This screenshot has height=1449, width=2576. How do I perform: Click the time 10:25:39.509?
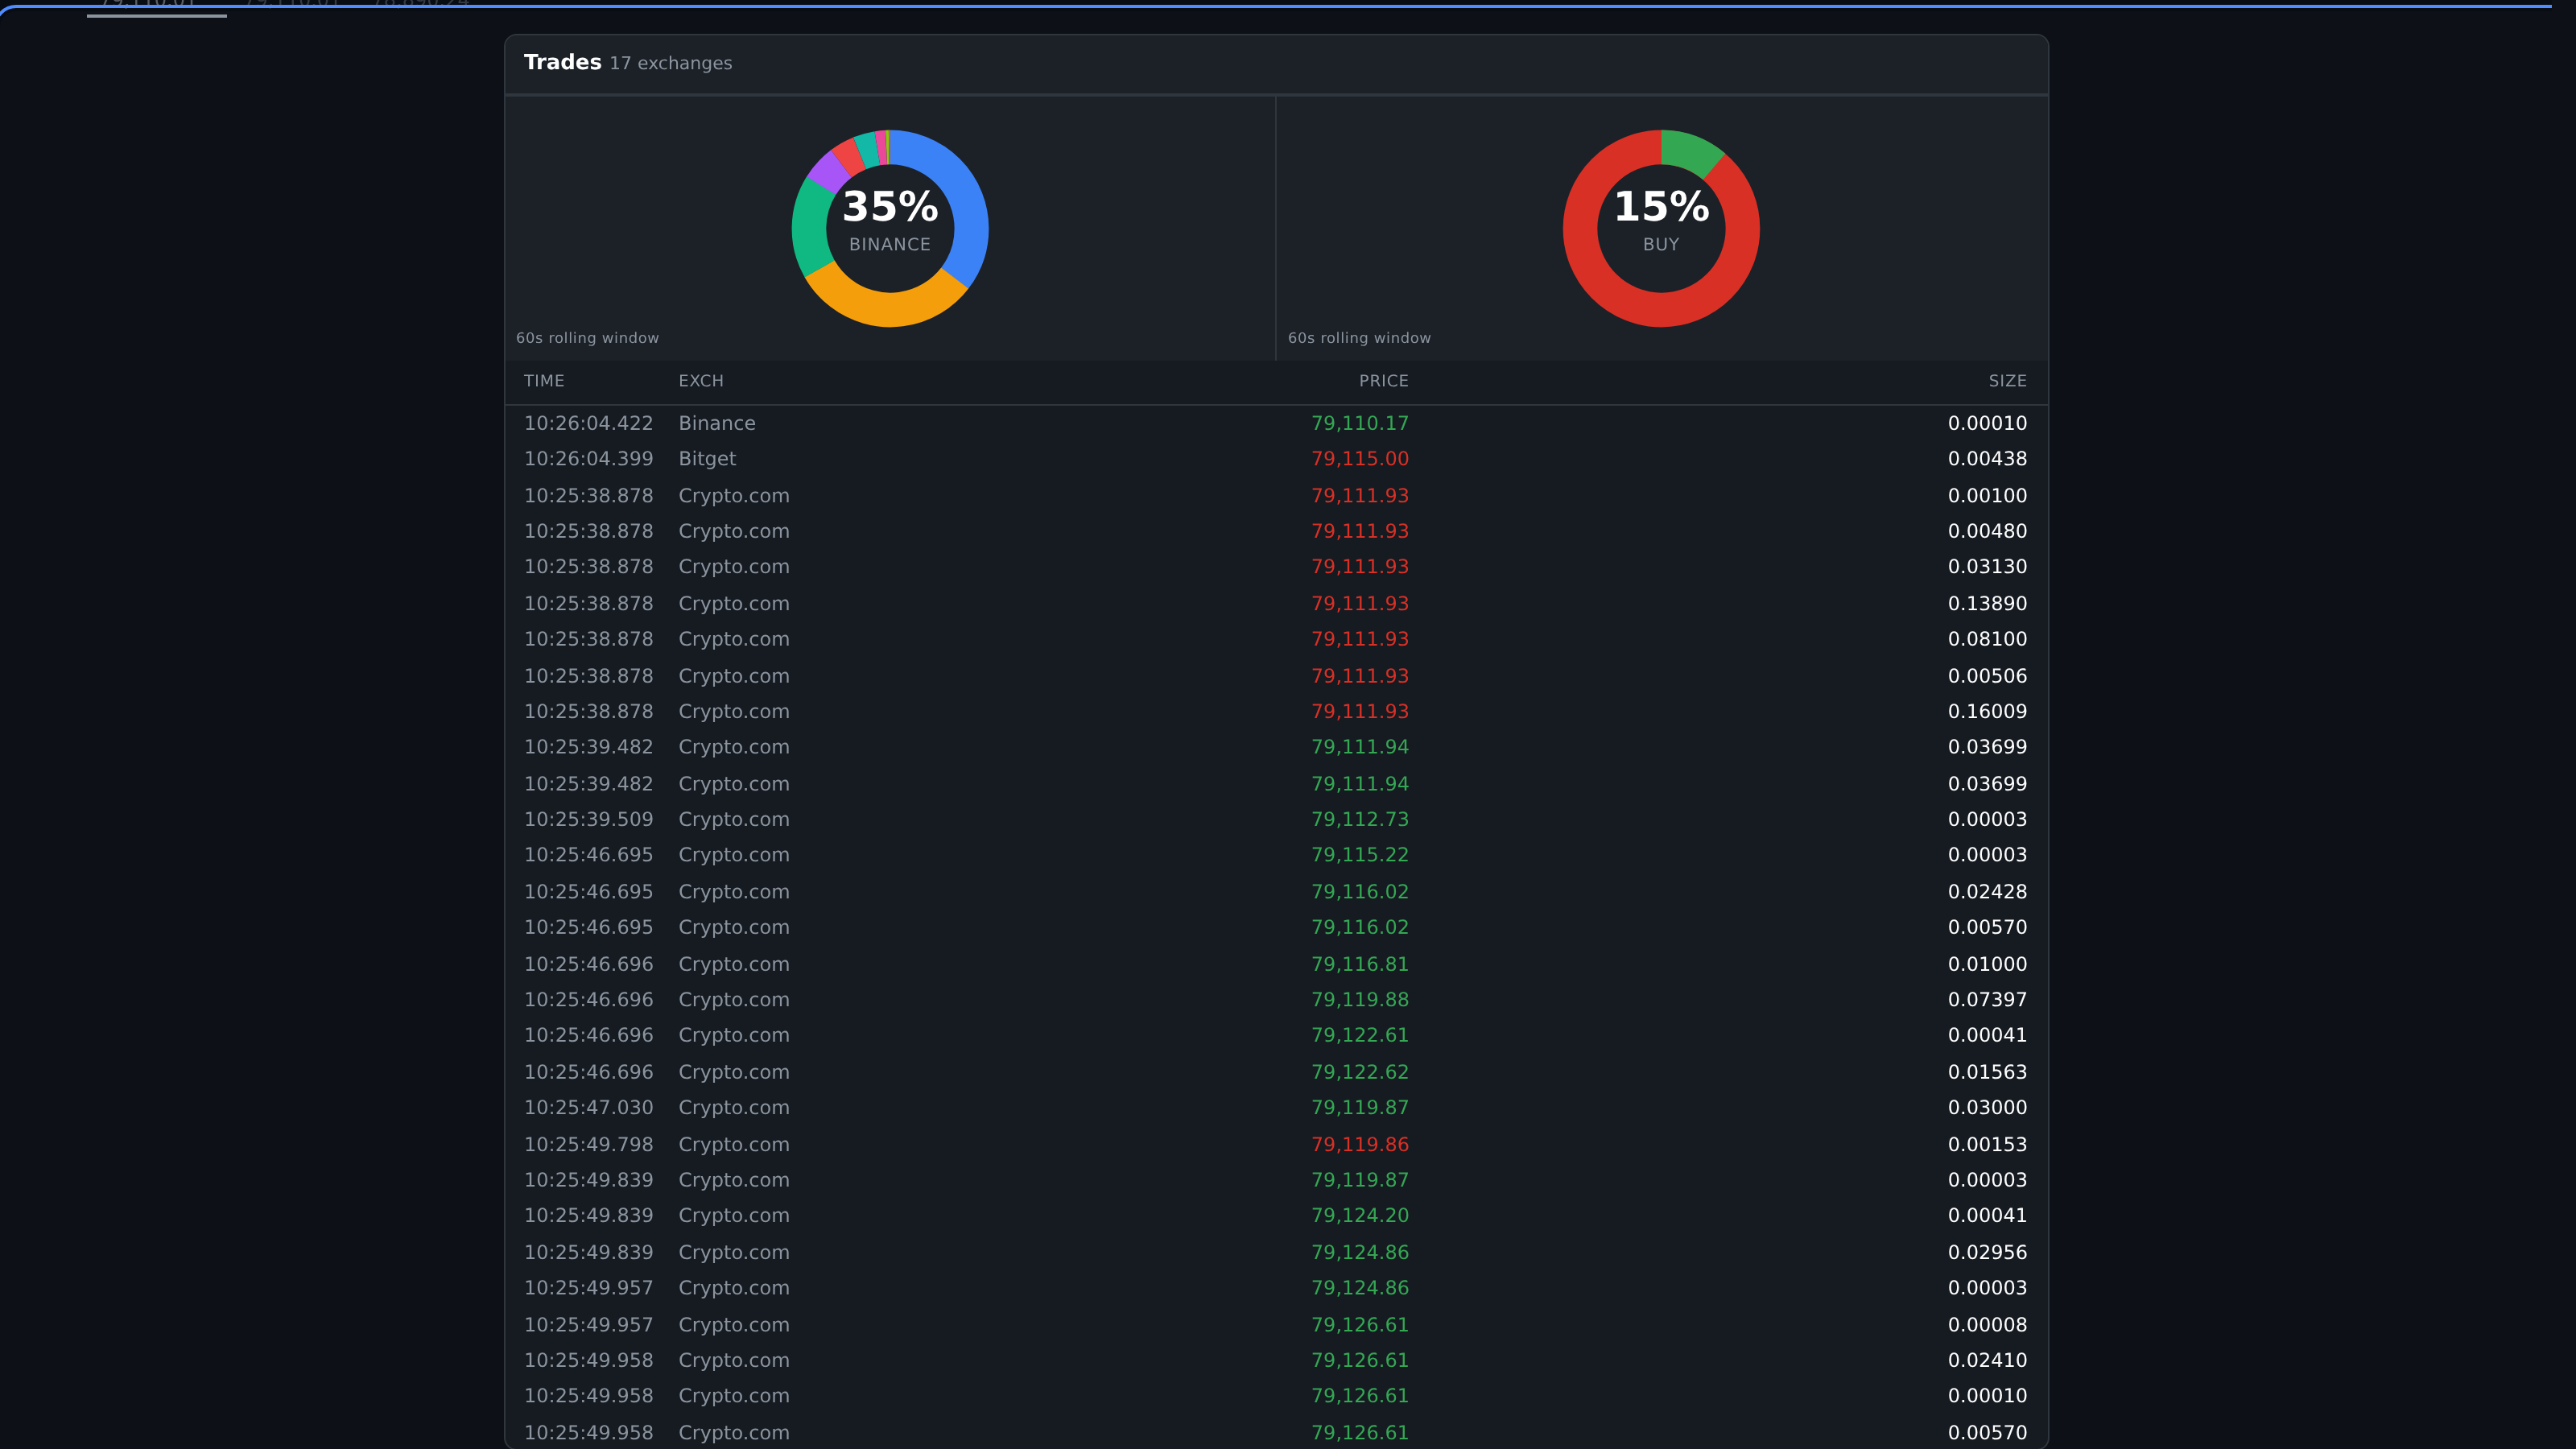[x=588, y=820]
